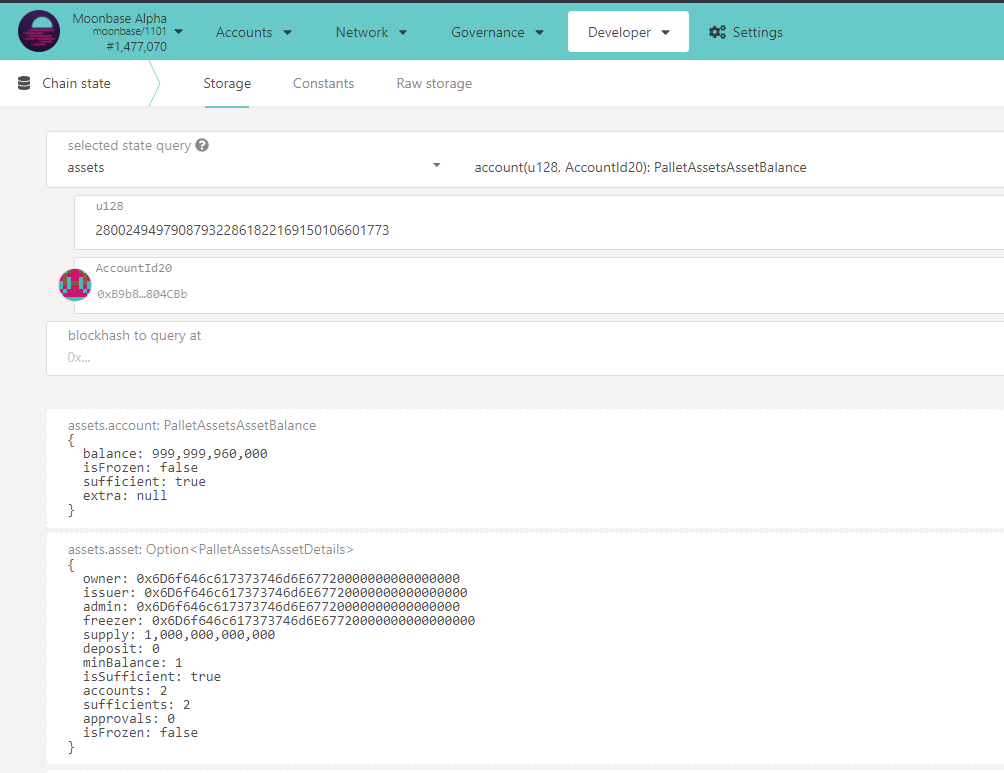Click the supply value 1,000,000,000,000

pos(209,635)
